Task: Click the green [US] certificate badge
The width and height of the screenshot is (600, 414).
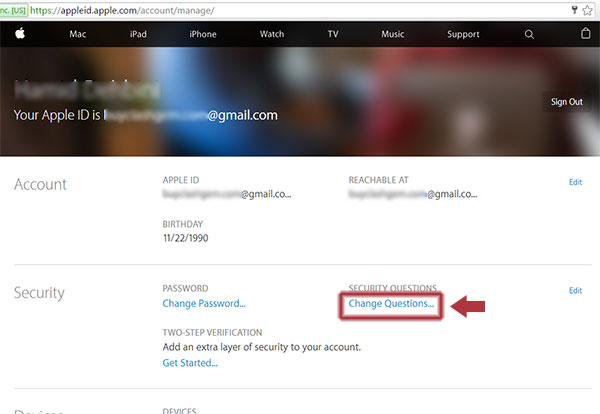Action: (x=14, y=10)
